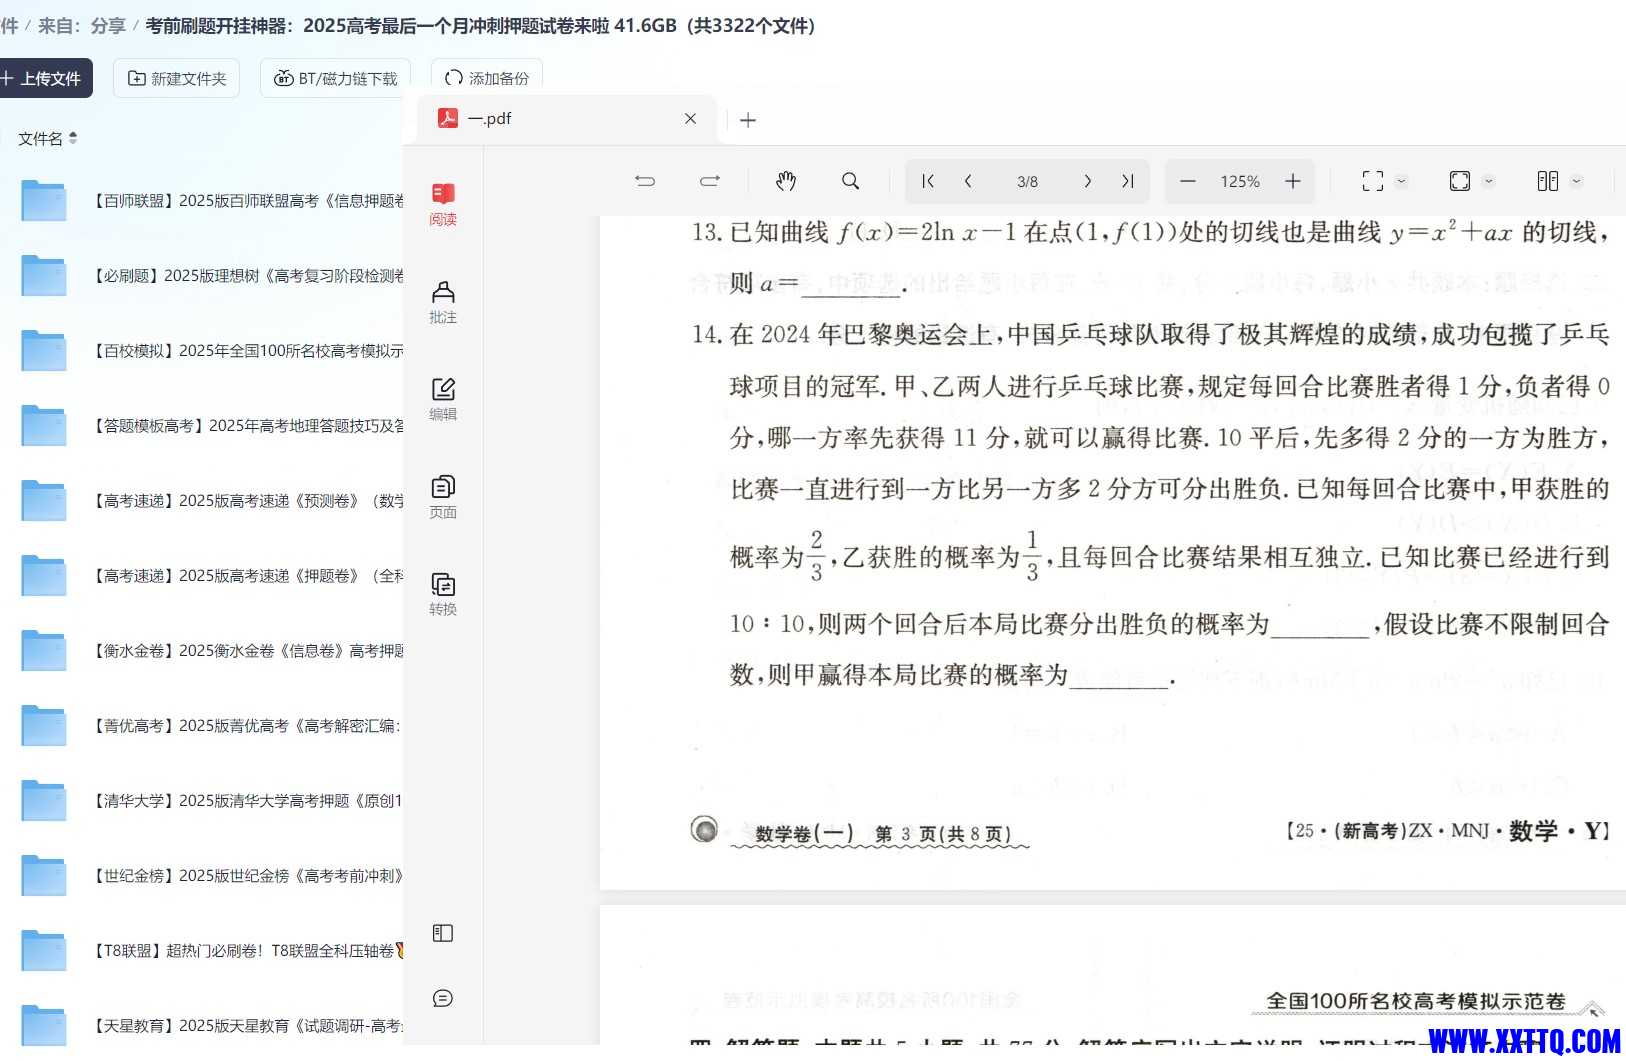Image resolution: width=1626 pixels, height=1061 pixels.
Task: Open the 页面 page management panel
Action: pos(443,497)
